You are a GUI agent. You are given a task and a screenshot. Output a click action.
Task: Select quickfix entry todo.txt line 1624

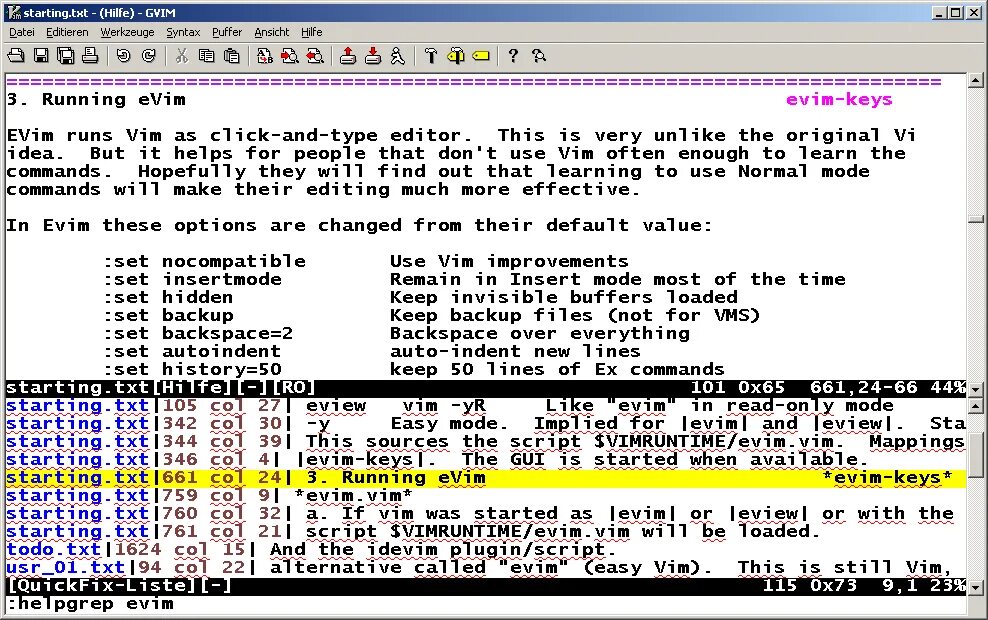click(x=485, y=549)
